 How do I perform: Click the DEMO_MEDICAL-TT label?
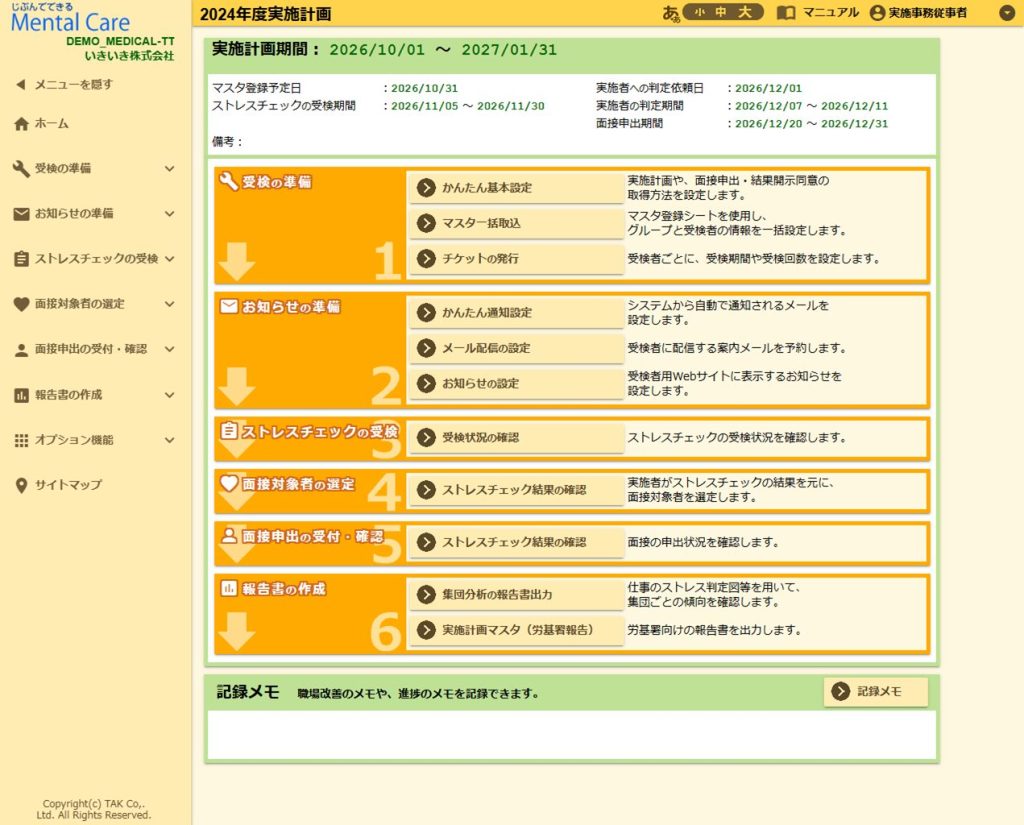(x=120, y=41)
